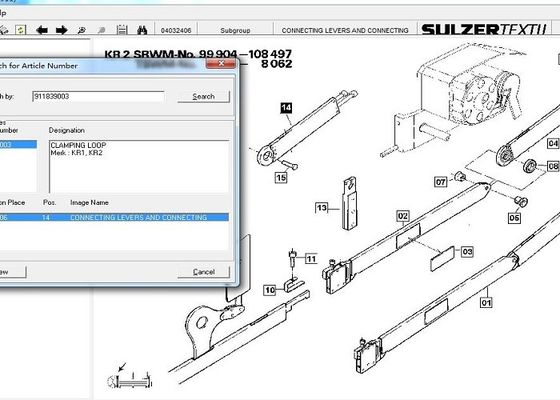
Task: Click the greyed-out zoom toolbar icon
Action: [102, 30]
